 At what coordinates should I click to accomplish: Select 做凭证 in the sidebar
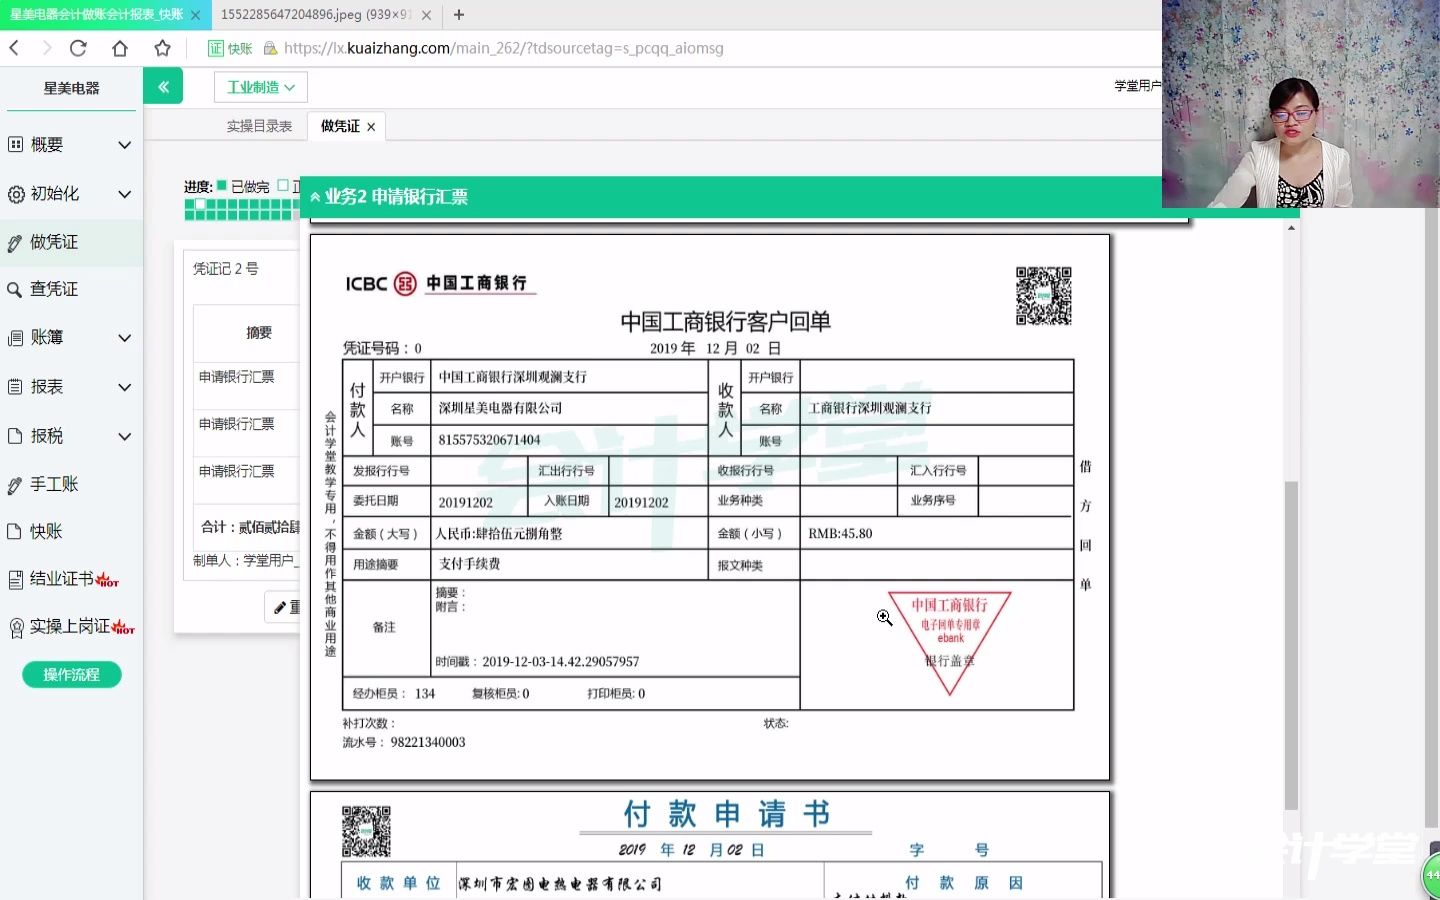click(54, 242)
